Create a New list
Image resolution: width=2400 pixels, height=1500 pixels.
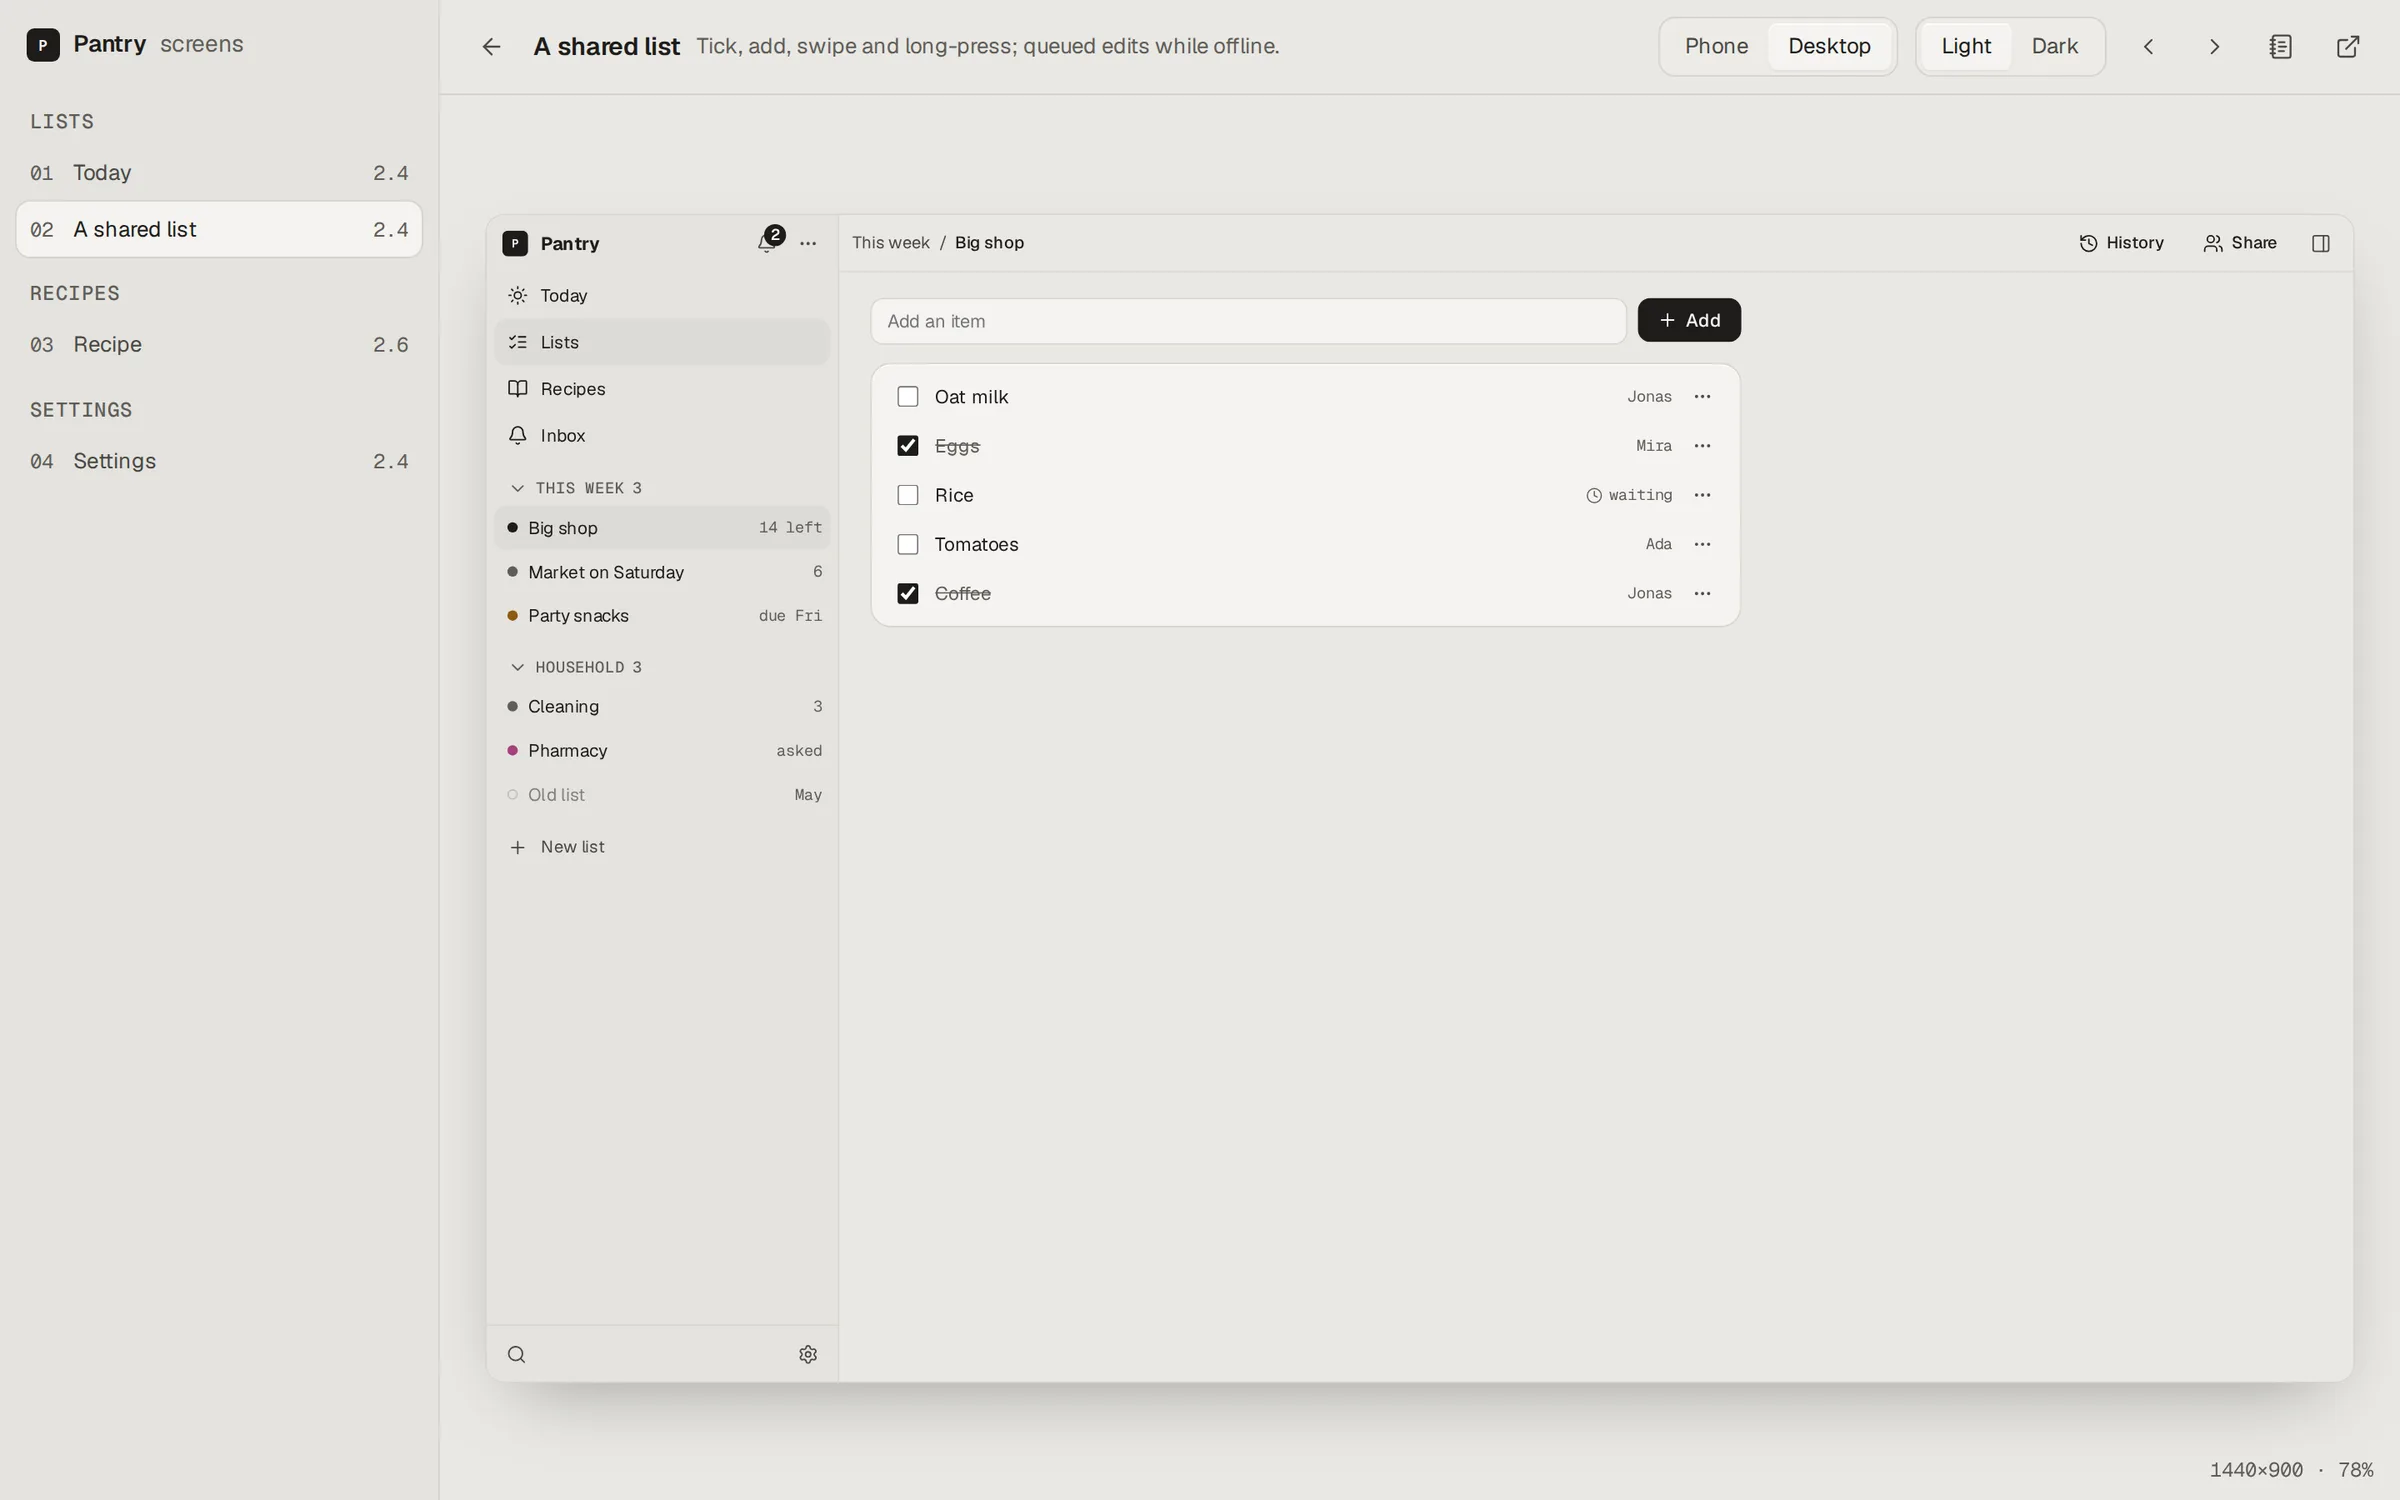(662, 847)
